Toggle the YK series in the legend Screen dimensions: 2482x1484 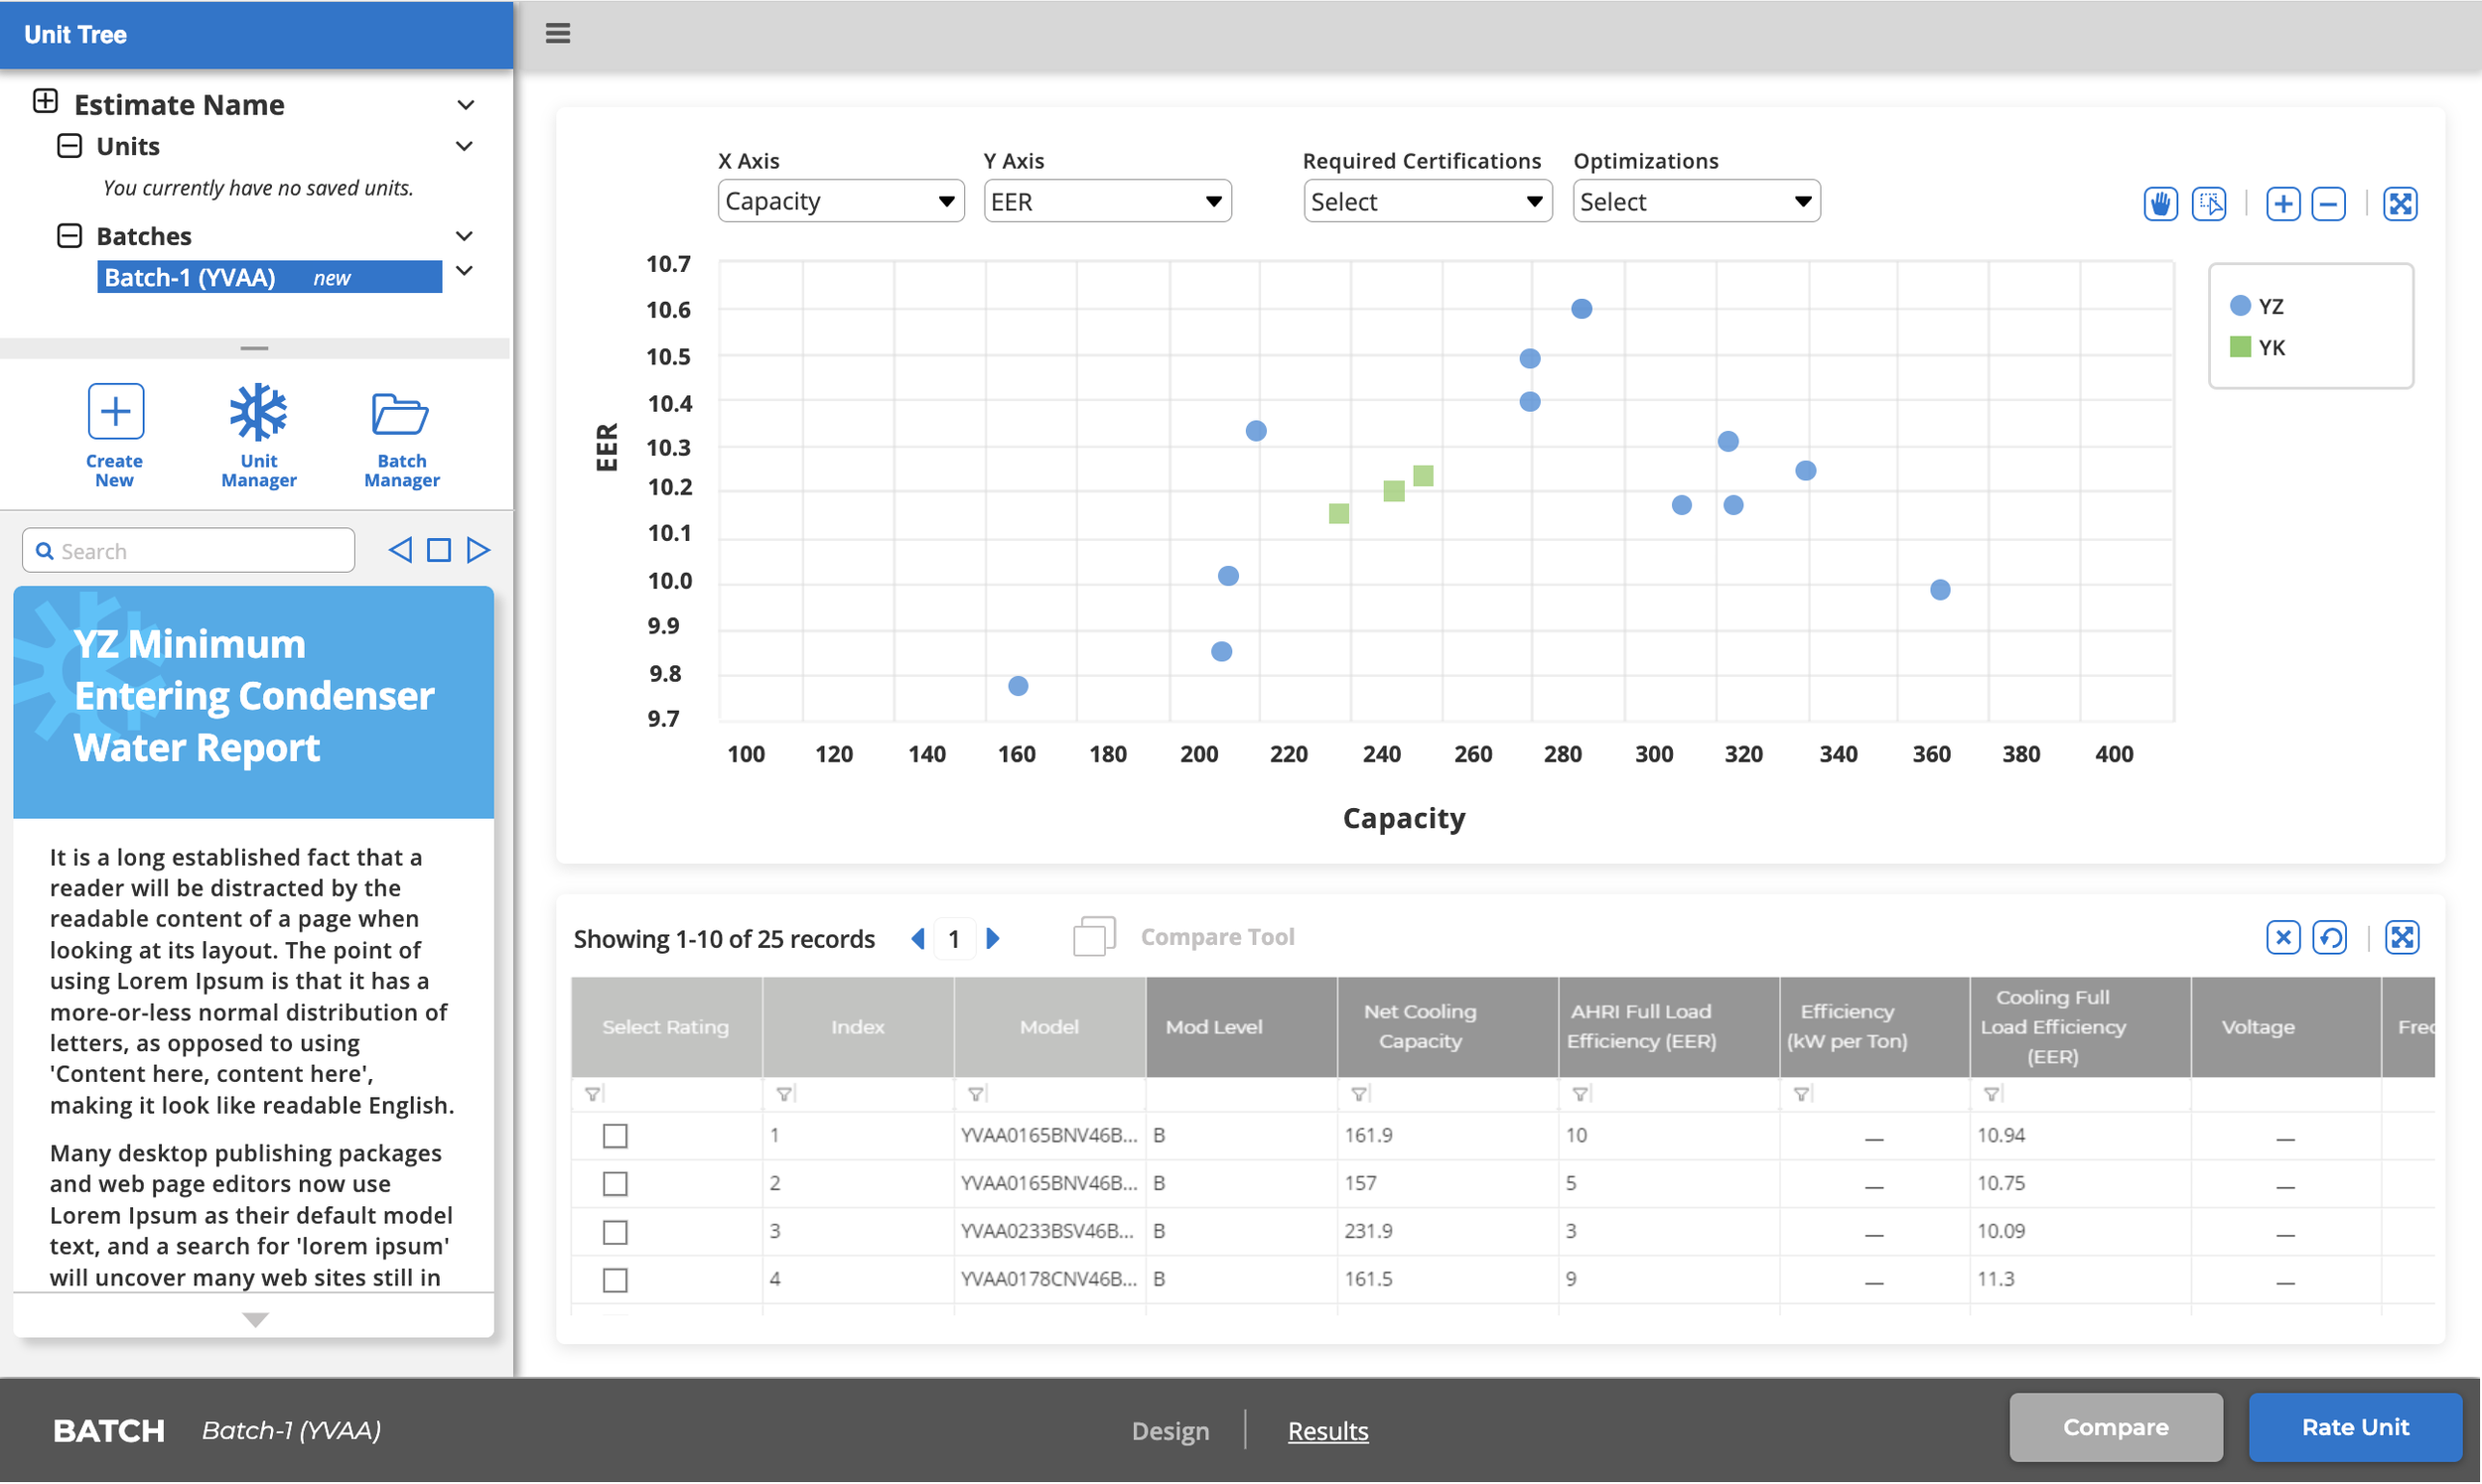pyautogui.click(x=2257, y=348)
